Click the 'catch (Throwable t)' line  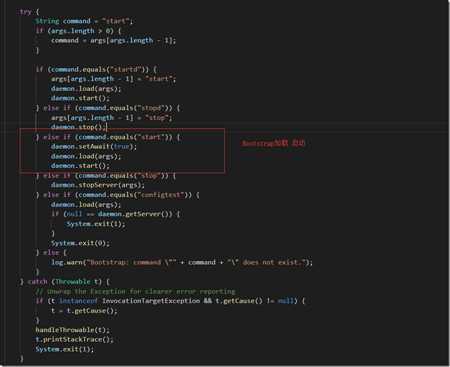pos(65,282)
